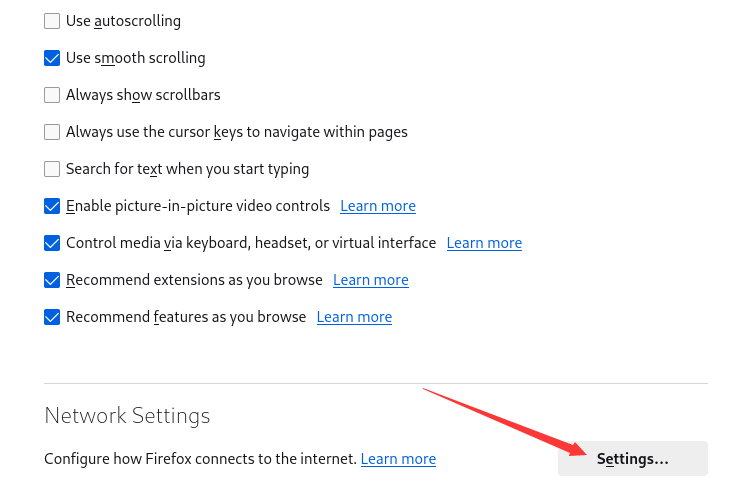Open Learn more about Firefox internet connection
Viewport: 750px width, 490px height.
(398, 459)
